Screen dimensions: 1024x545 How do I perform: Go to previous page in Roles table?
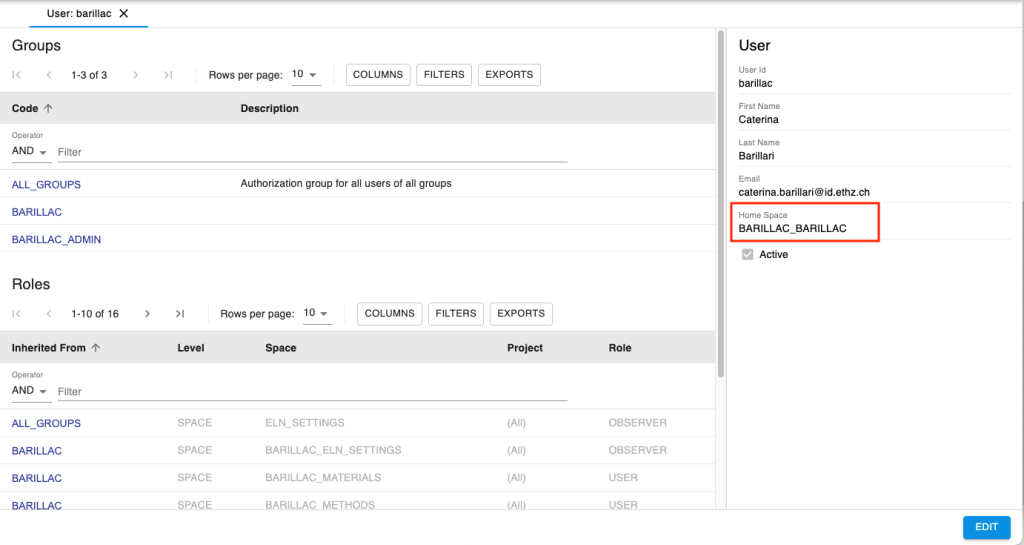point(49,314)
